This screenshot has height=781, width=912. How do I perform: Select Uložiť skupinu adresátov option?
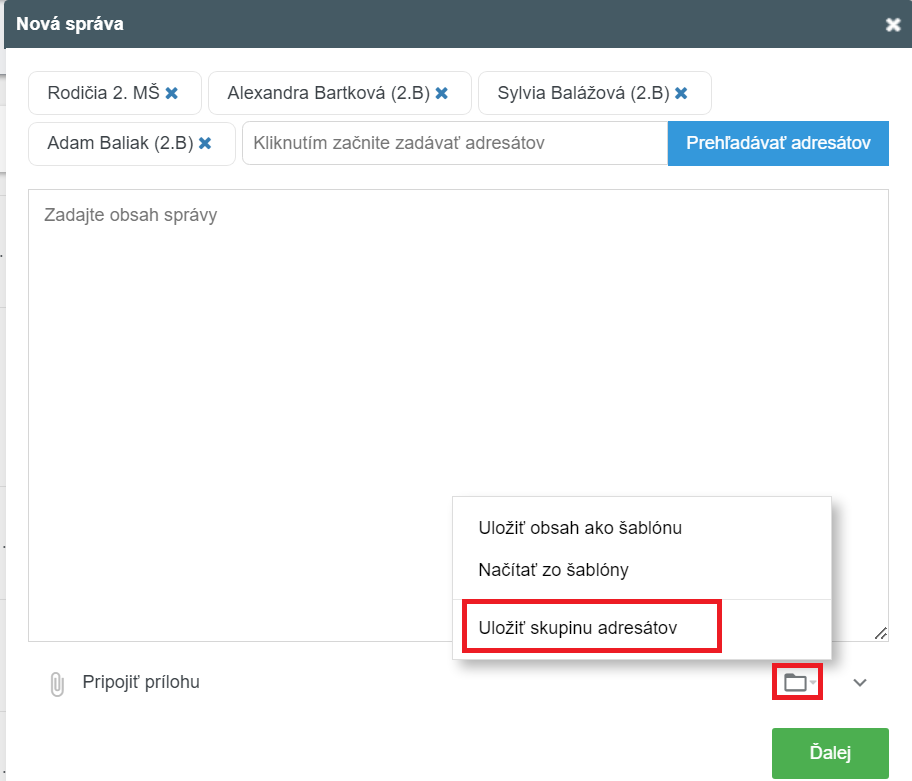578,628
